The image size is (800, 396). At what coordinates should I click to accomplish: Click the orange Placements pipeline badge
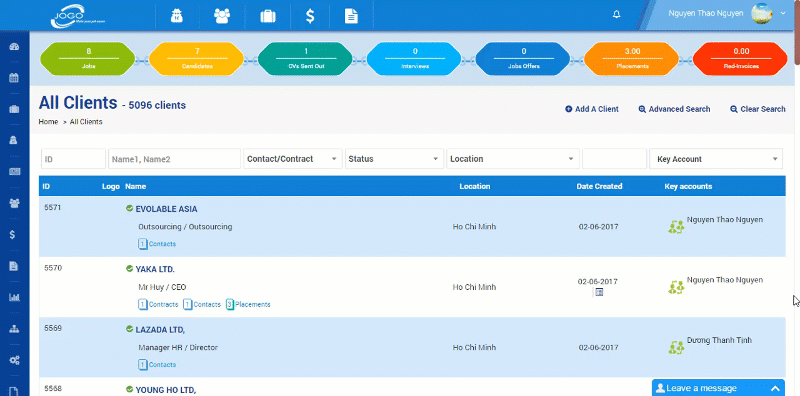(x=632, y=59)
